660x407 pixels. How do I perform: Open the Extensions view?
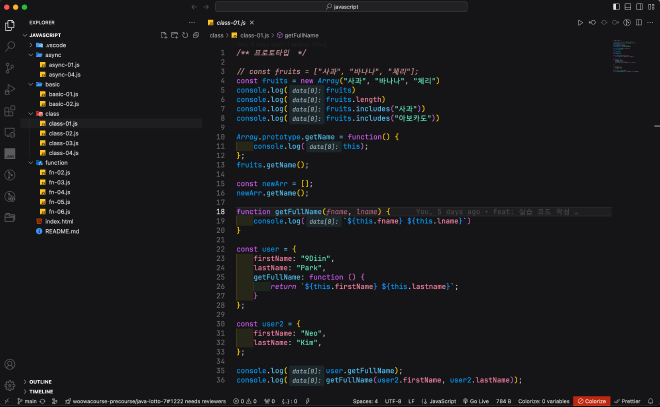point(9,111)
